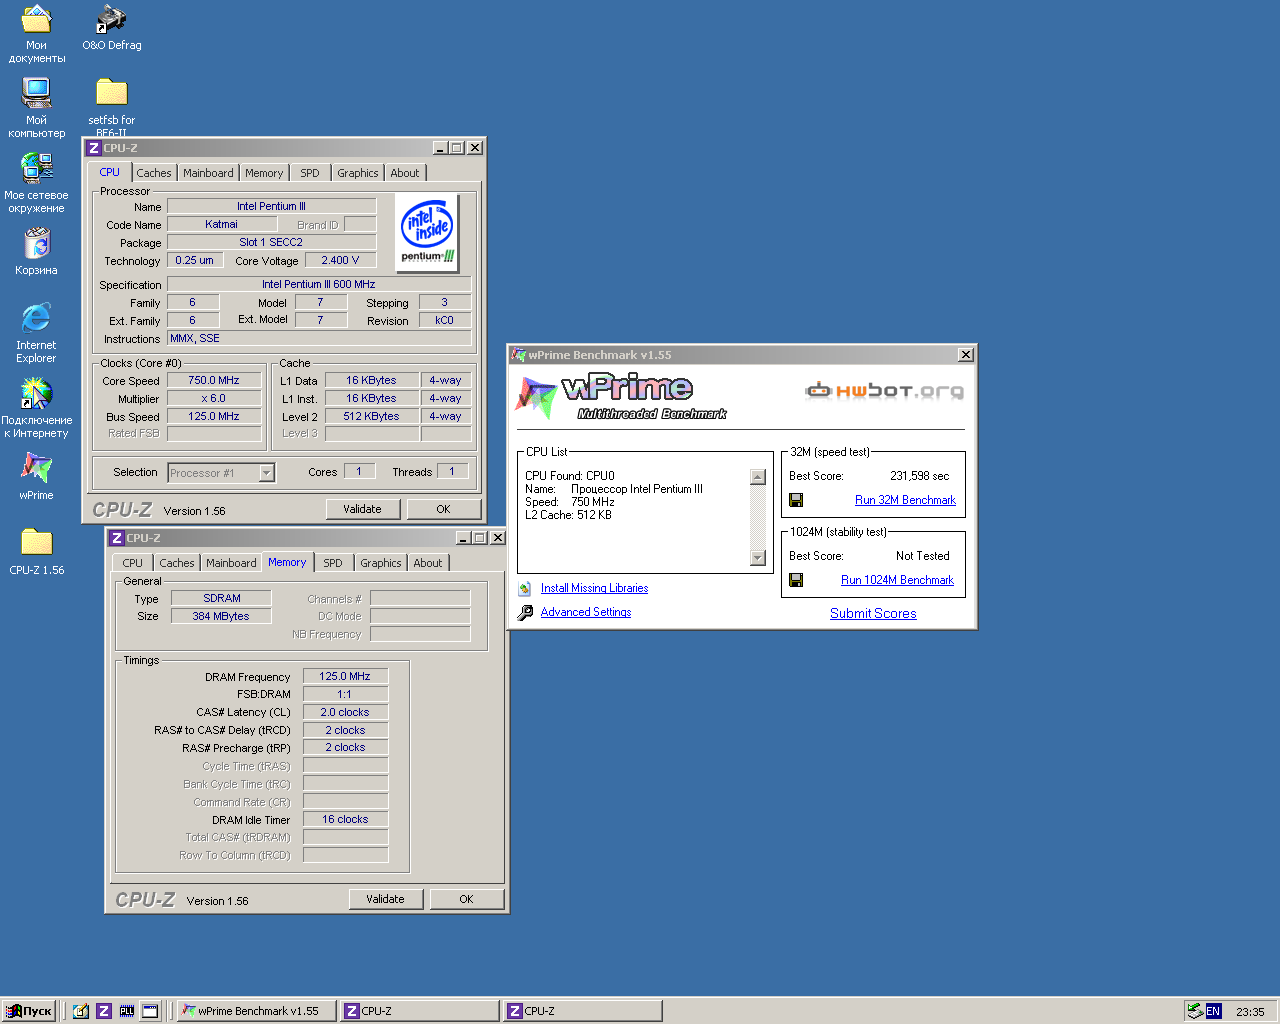1280x1024 pixels.
Task: Click the floppy save icon for 32M score
Action: coord(796,500)
